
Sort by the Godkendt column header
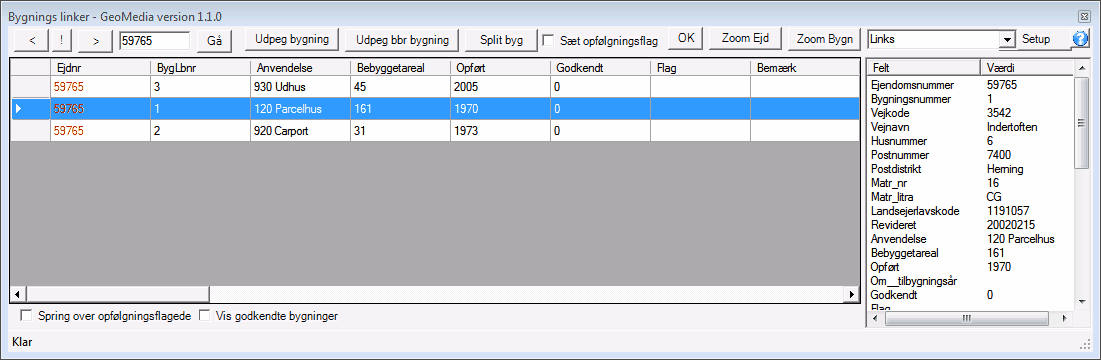(x=600, y=67)
